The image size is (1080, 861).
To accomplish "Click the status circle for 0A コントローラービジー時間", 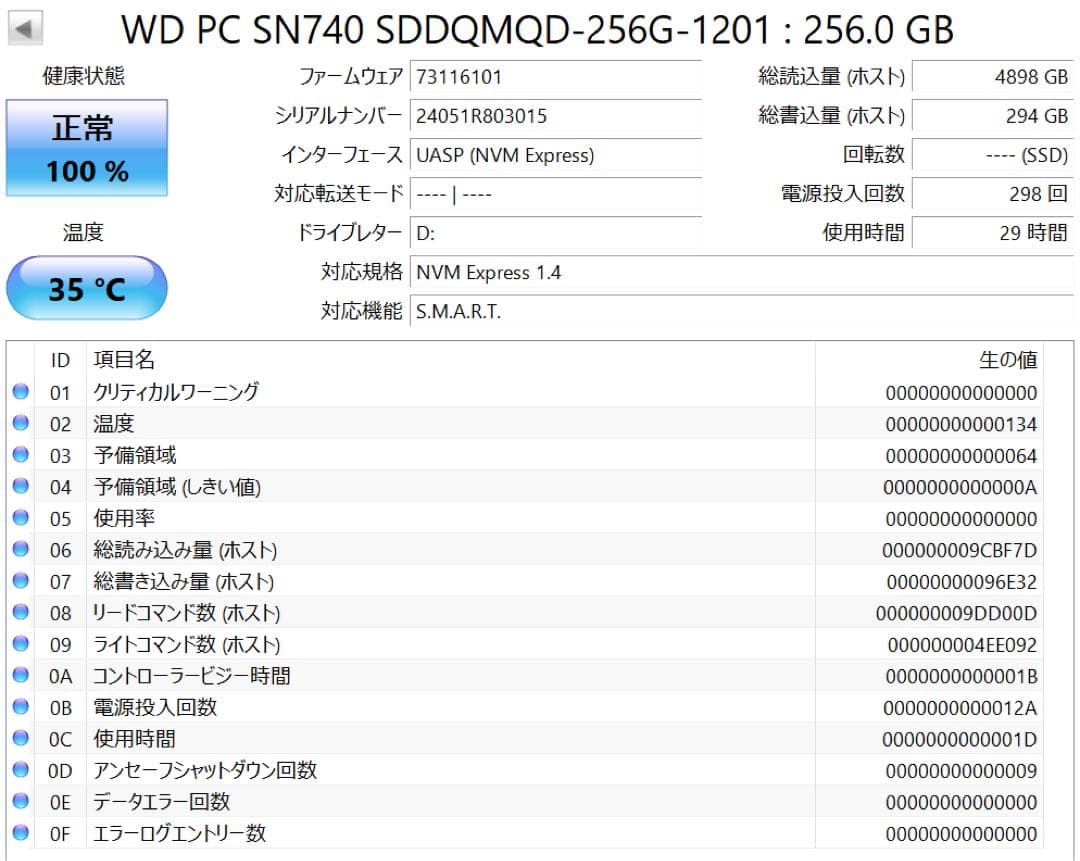I will pyautogui.click(x=21, y=675).
